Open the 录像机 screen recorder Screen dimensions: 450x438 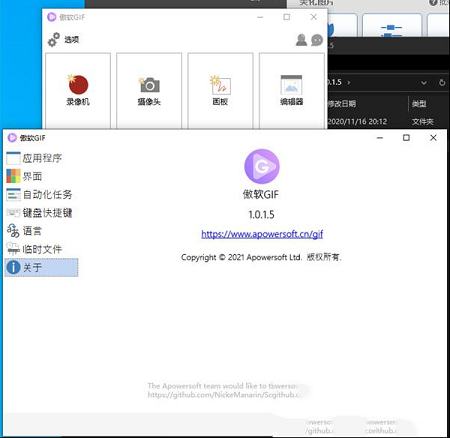pos(78,90)
